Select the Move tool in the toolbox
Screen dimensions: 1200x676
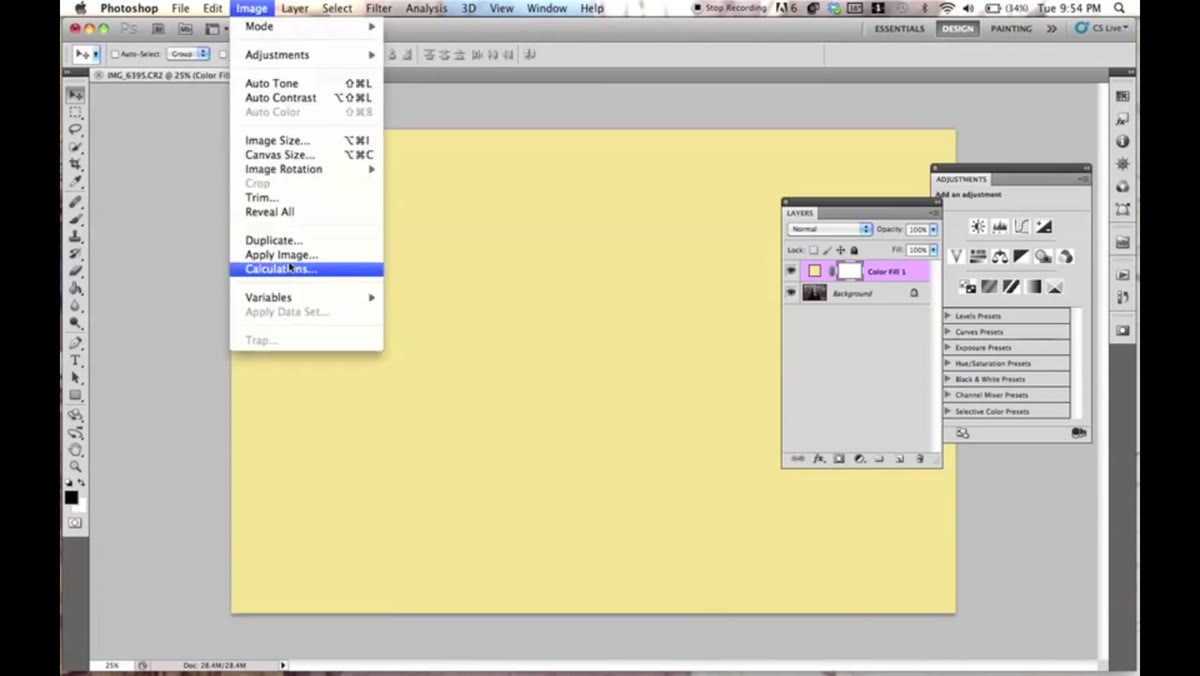click(x=75, y=95)
